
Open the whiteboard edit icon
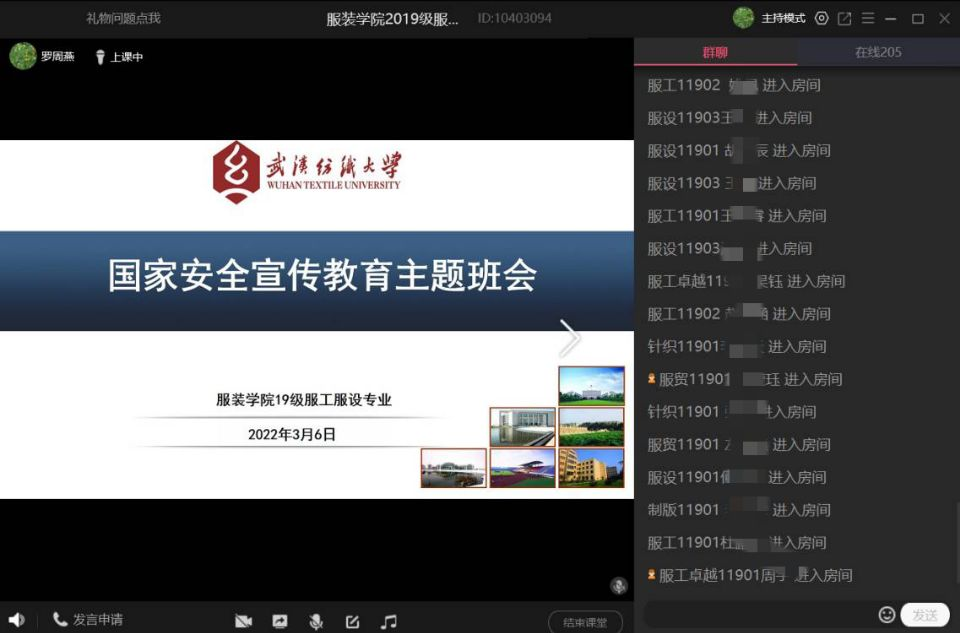(x=352, y=621)
